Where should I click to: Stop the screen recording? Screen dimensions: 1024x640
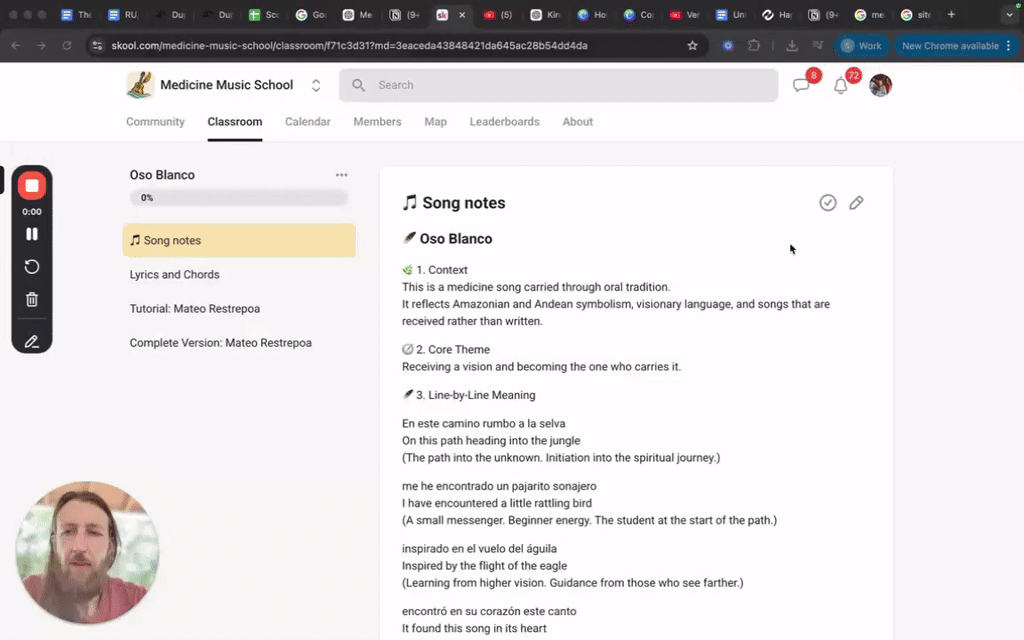click(32, 184)
